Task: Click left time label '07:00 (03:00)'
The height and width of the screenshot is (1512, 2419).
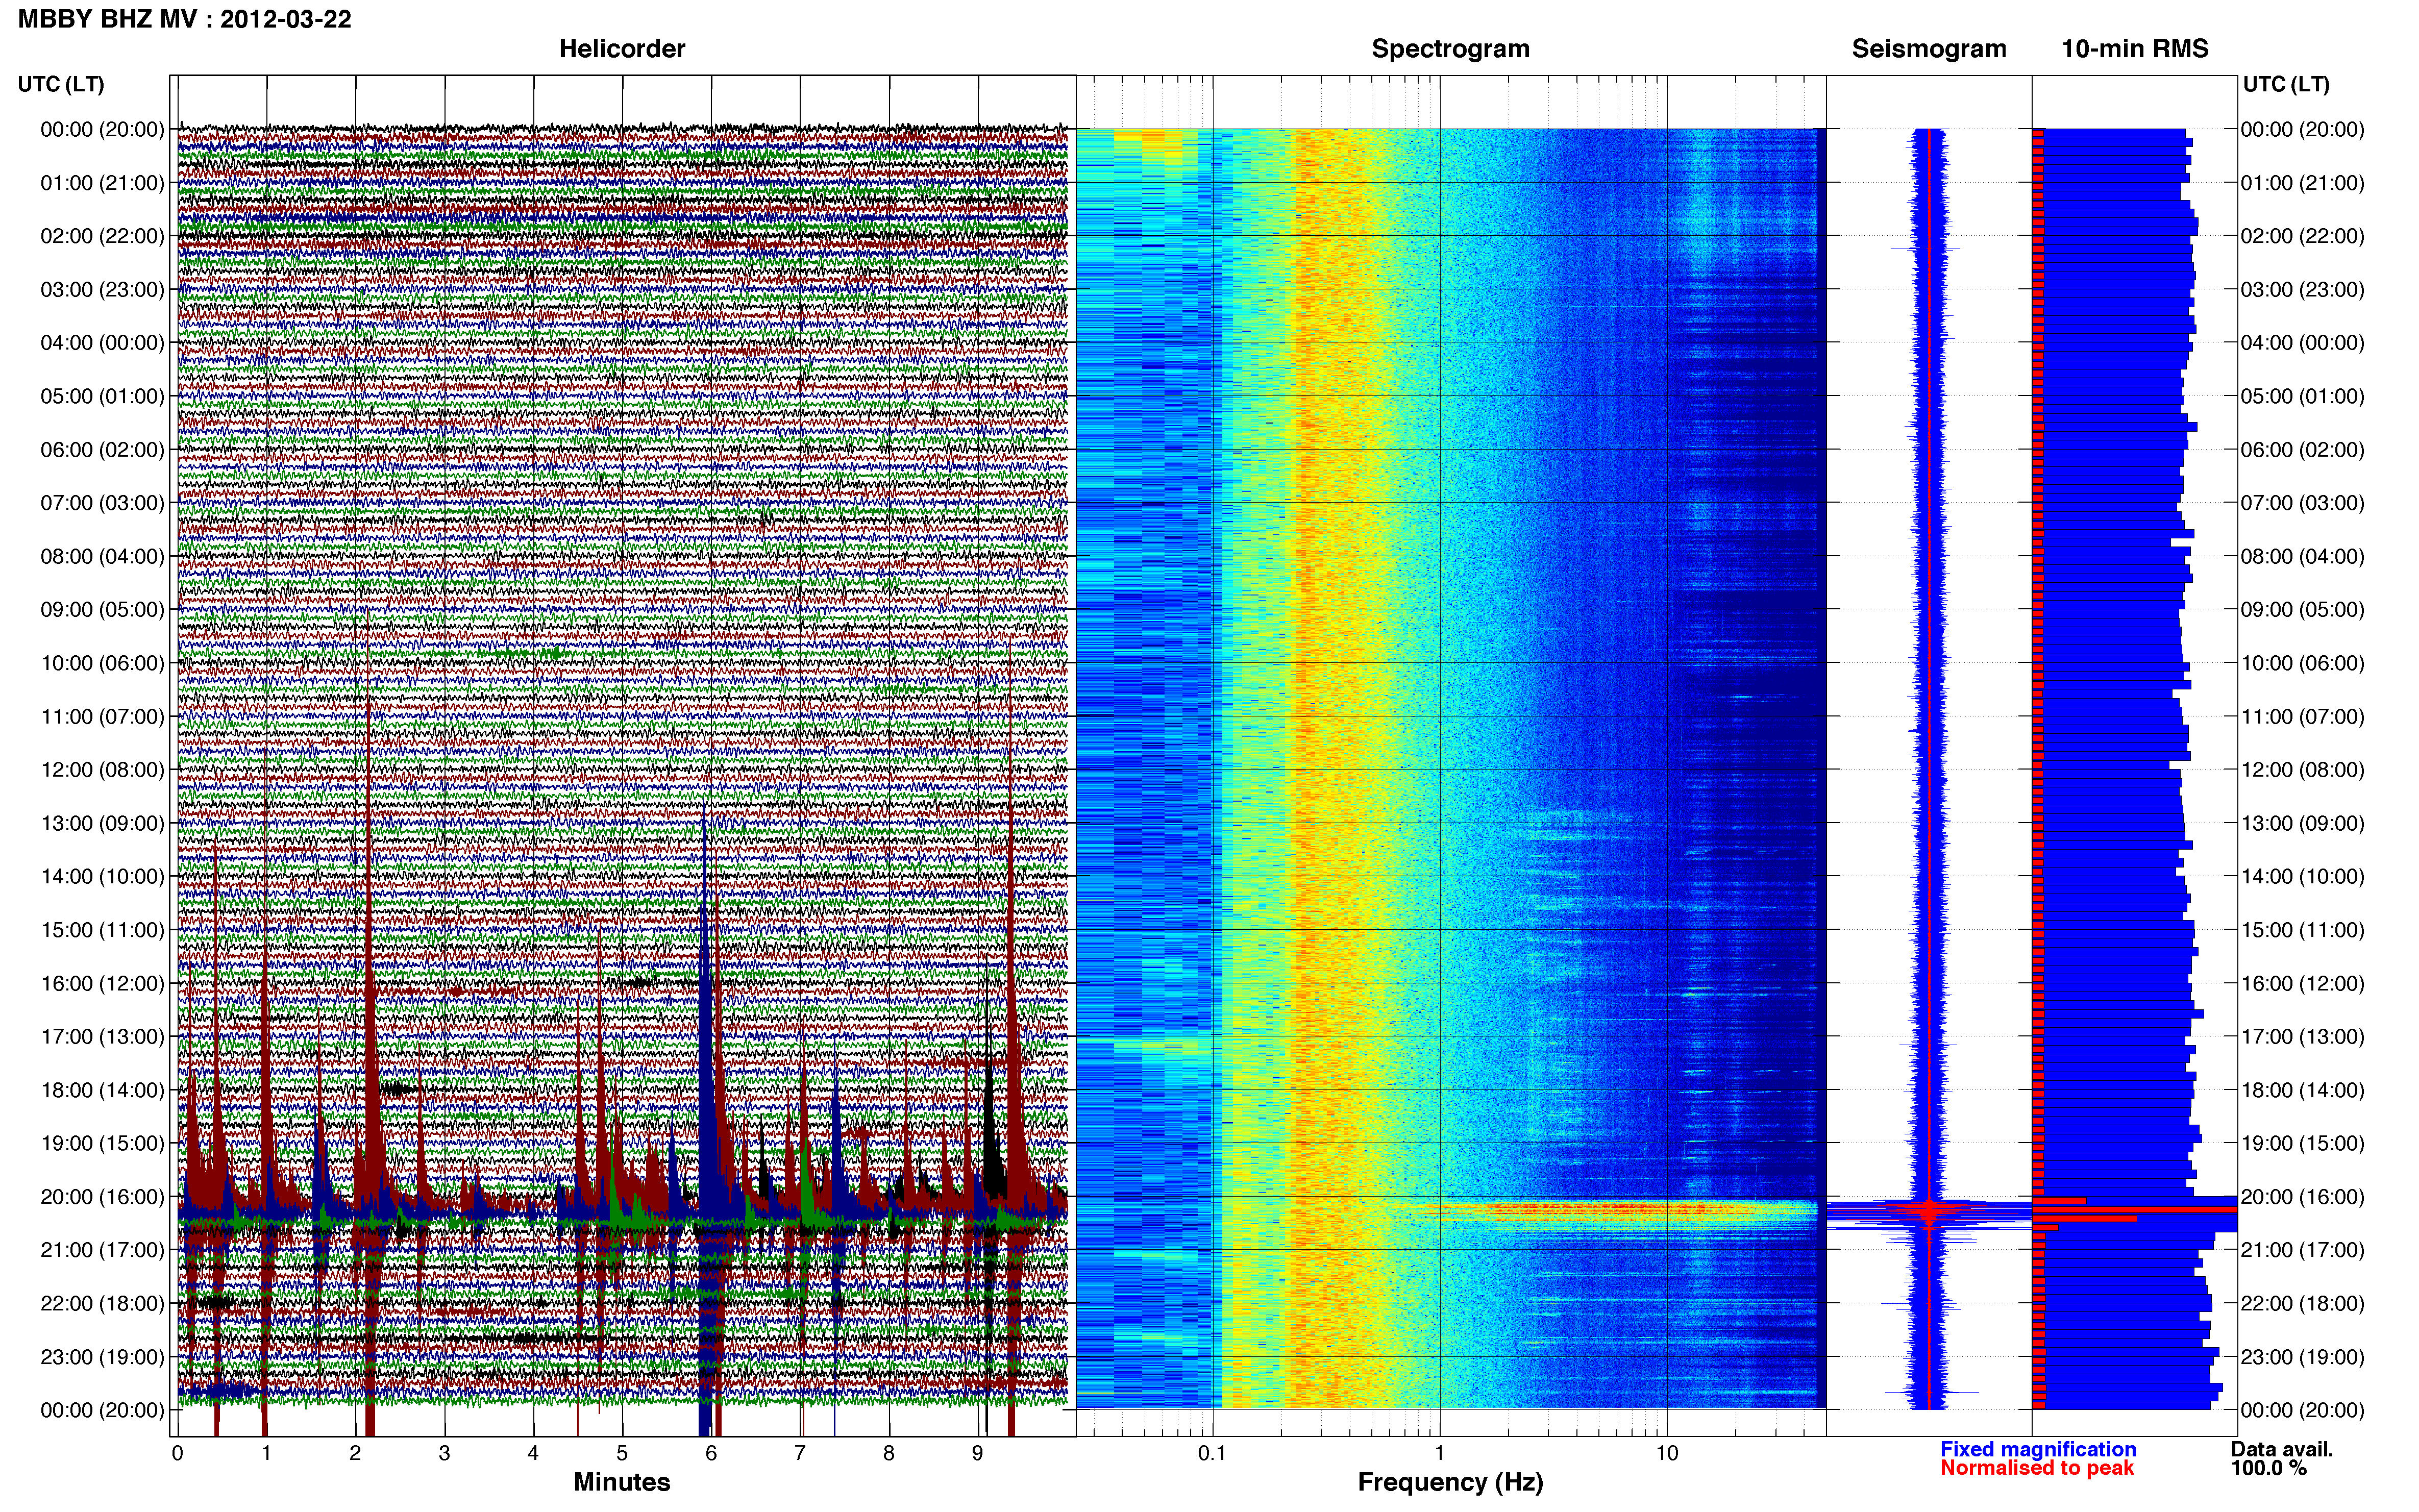Action: [102, 503]
